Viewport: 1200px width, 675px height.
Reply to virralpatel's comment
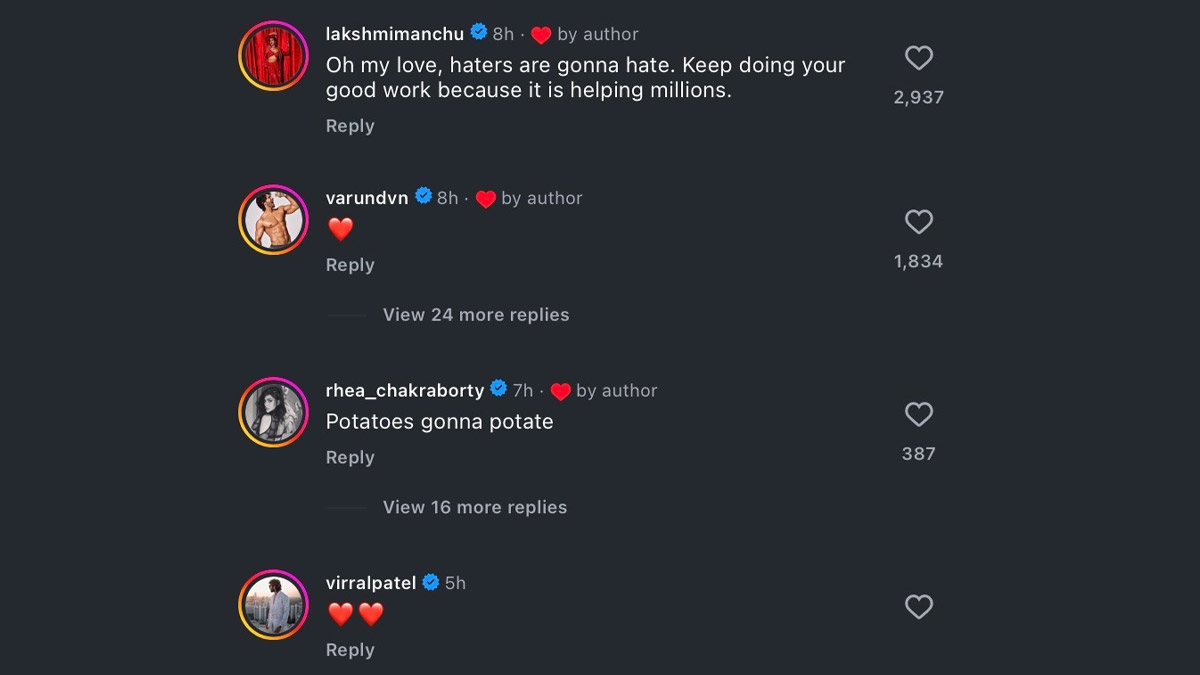pos(350,650)
